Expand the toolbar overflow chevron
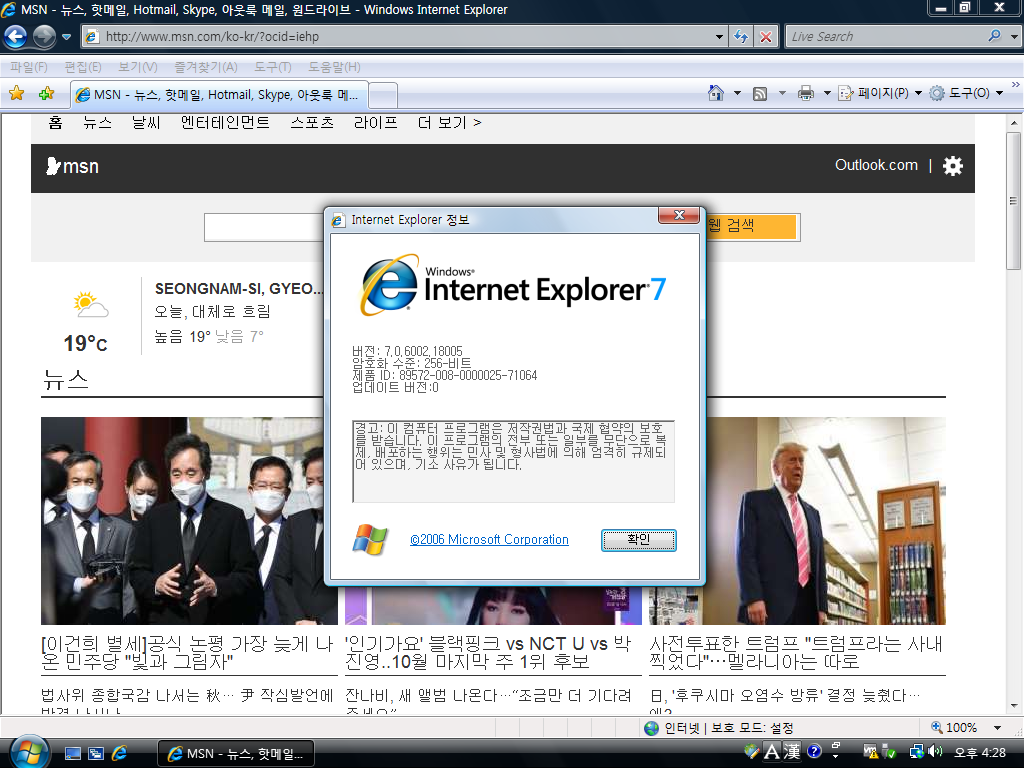1024x768 pixels. click(x=1016, y=85)
